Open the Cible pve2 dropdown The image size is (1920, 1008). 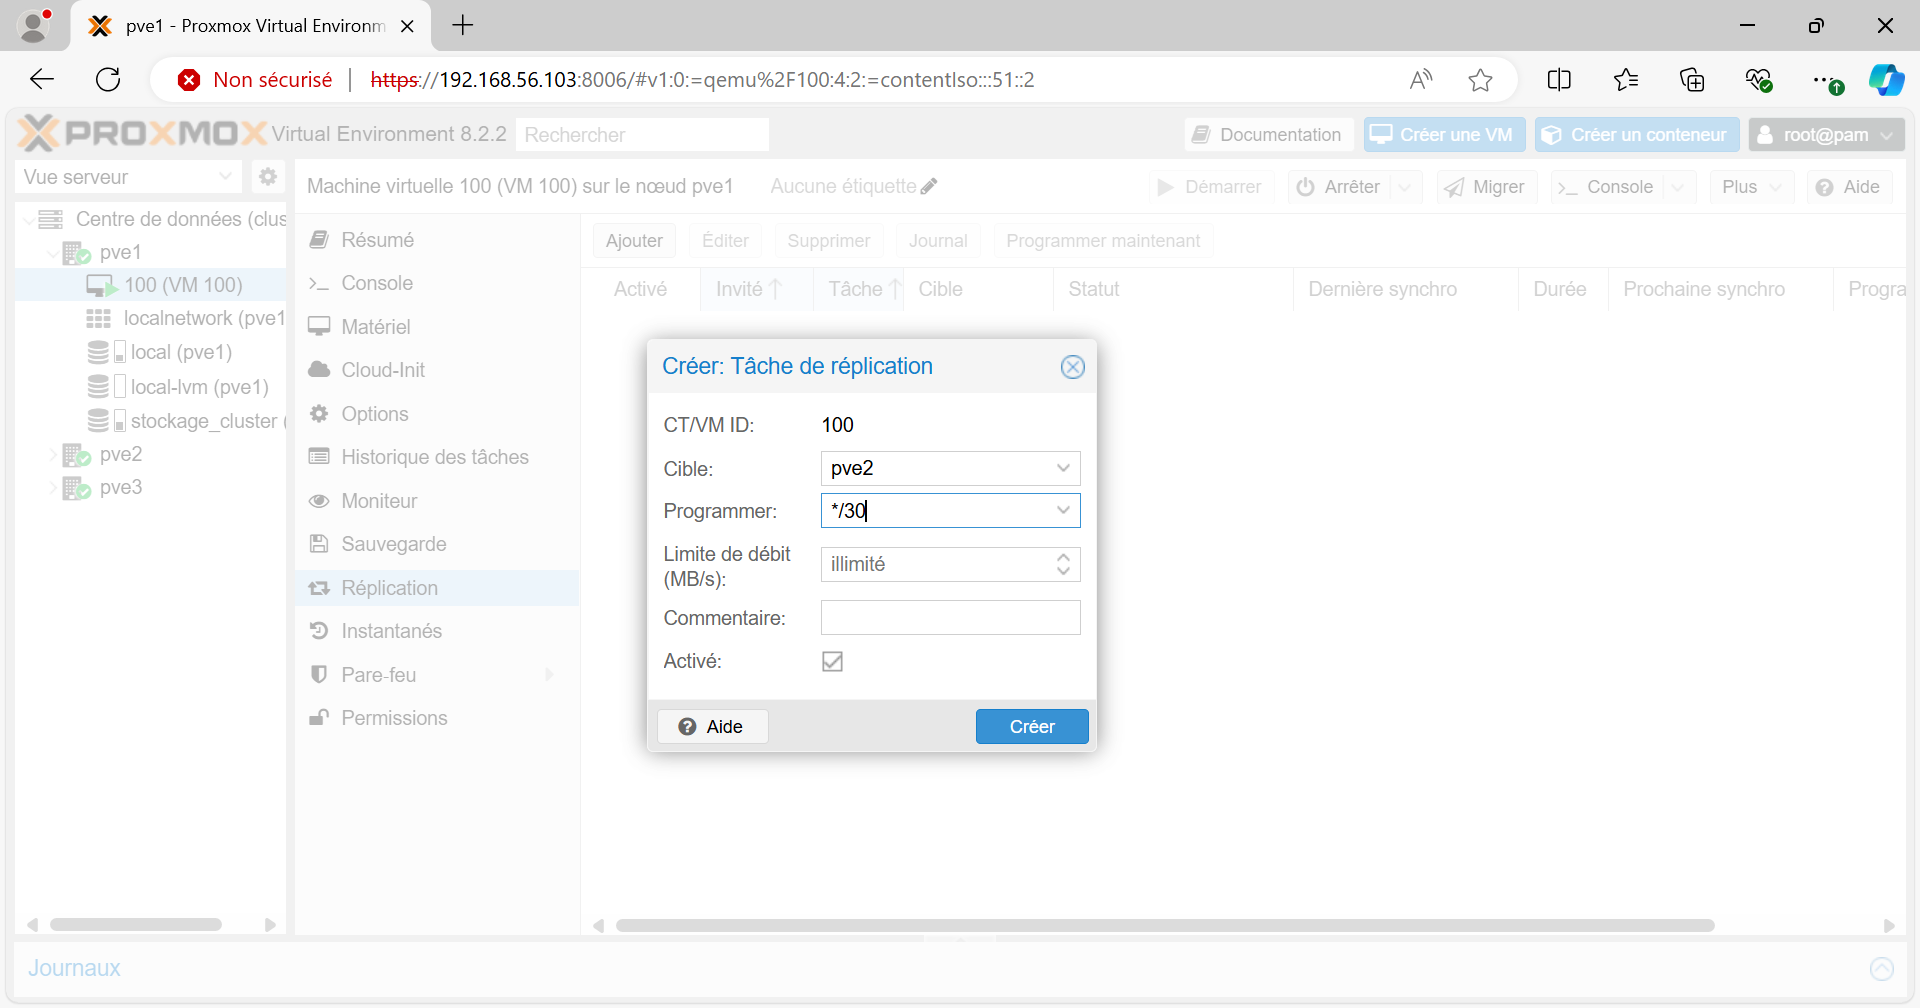(1063, 468)
